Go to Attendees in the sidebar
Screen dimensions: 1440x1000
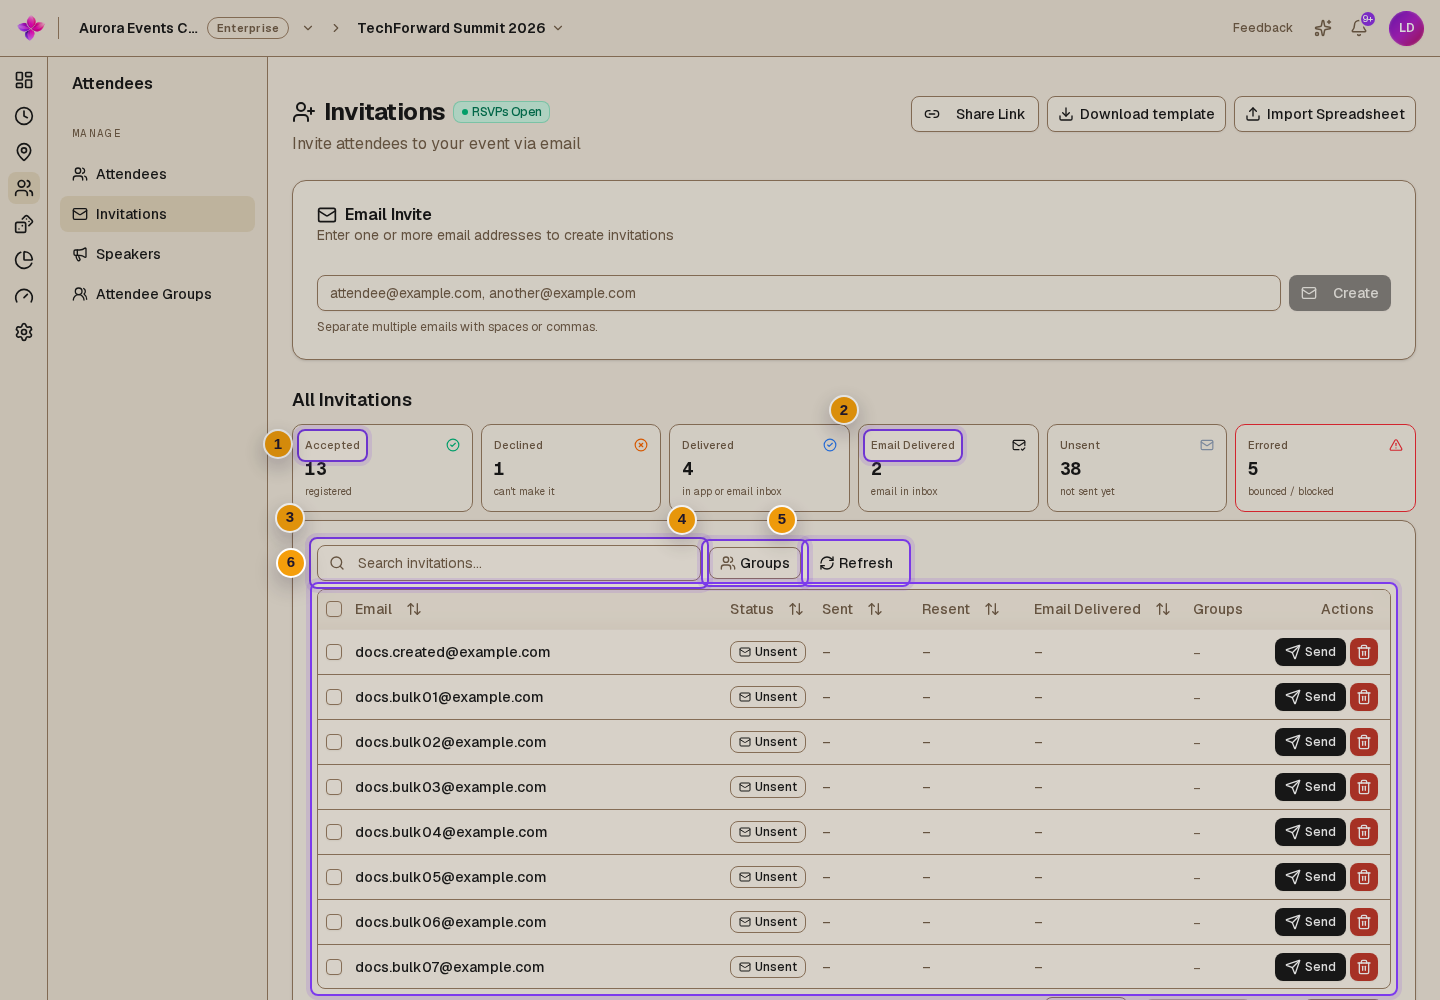click(157, 174)
